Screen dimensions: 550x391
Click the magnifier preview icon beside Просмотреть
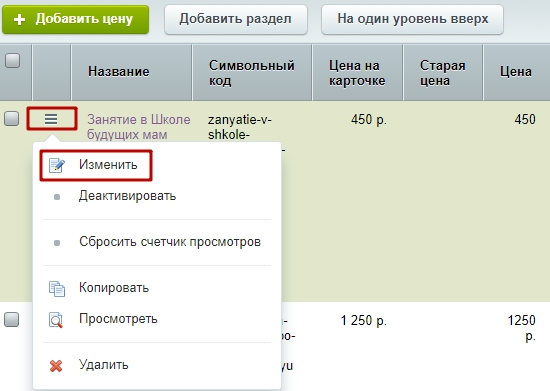click(x=56, y=320)
